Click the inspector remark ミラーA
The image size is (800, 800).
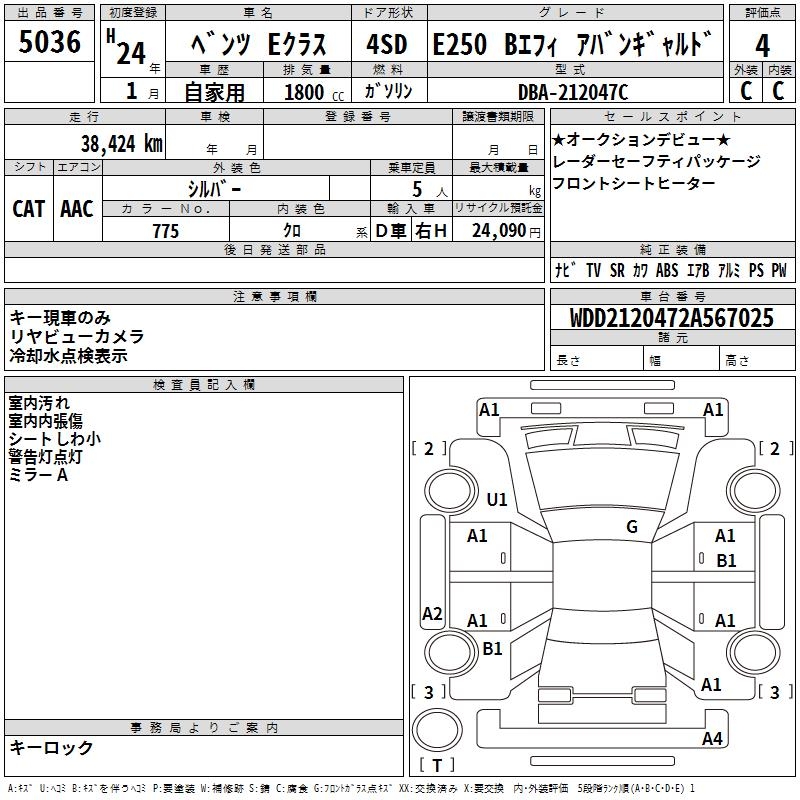pos(38,474)
